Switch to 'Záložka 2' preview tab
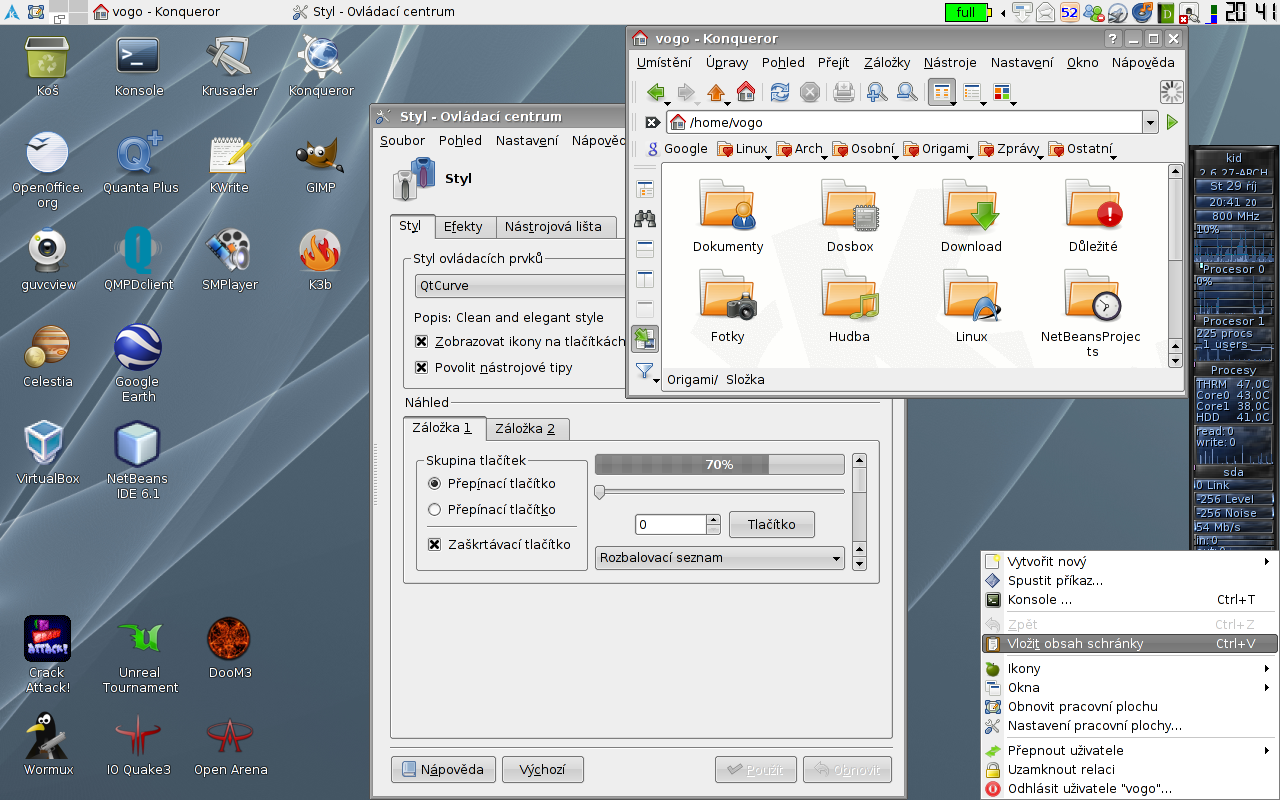 tap(525, 428)
